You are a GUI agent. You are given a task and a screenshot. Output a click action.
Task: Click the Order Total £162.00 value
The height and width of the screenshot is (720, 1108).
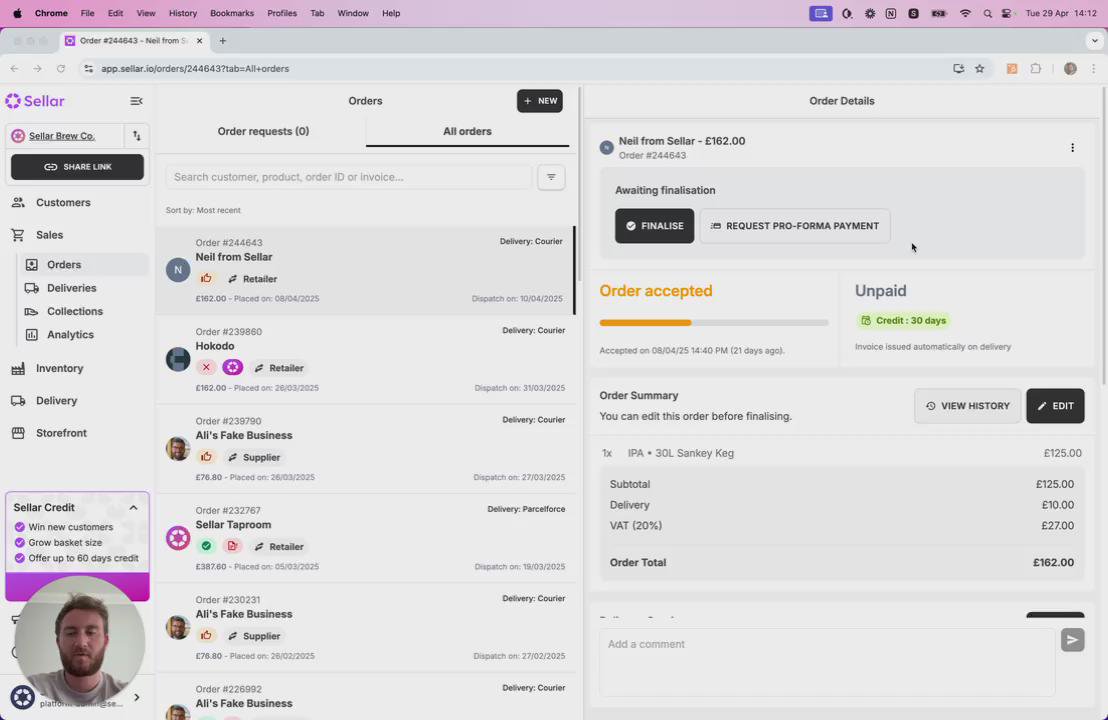pos(1053,562)
